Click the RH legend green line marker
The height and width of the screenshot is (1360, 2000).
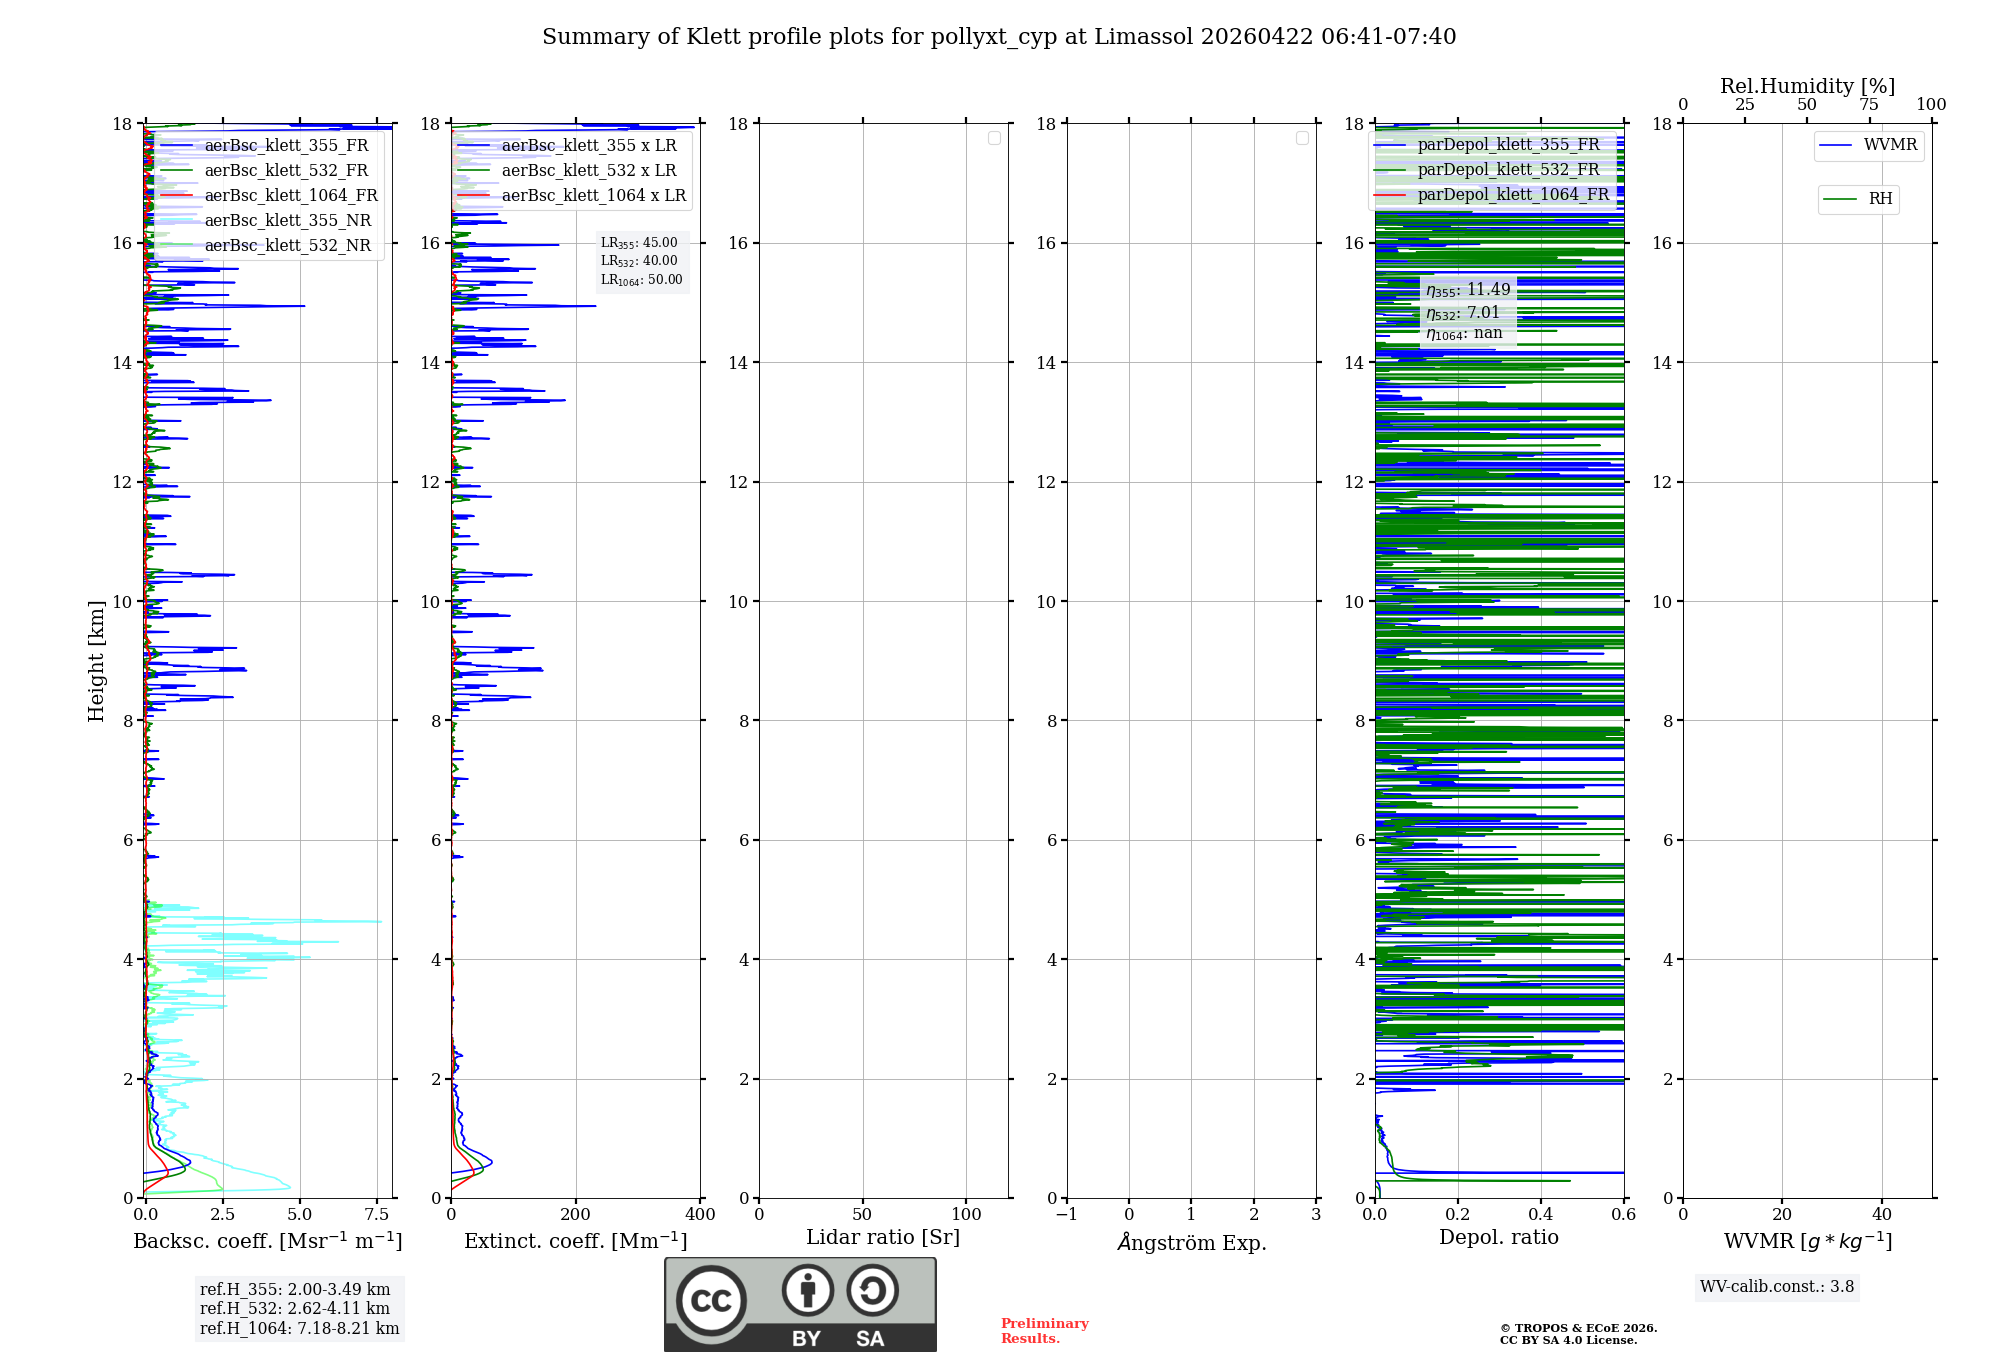coord(1839,199)
